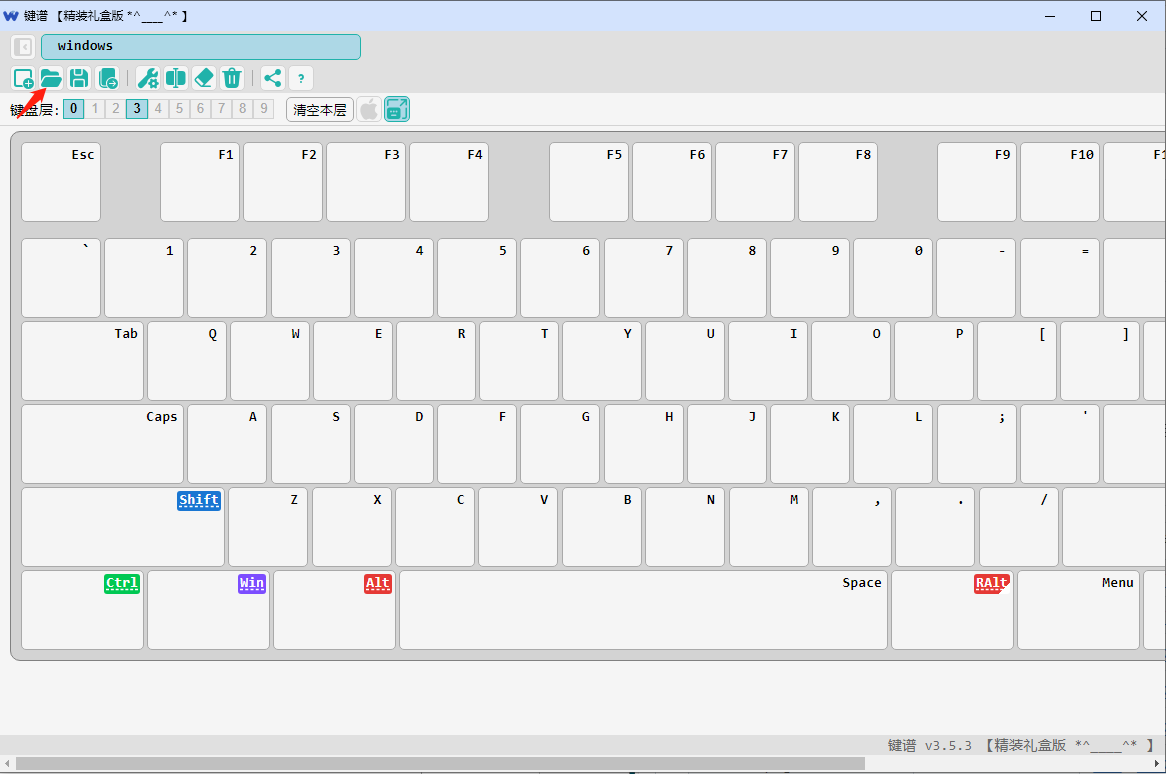1166x774 pixels.
Task: Click the 清空本层 button
Action: click(320, 110)
